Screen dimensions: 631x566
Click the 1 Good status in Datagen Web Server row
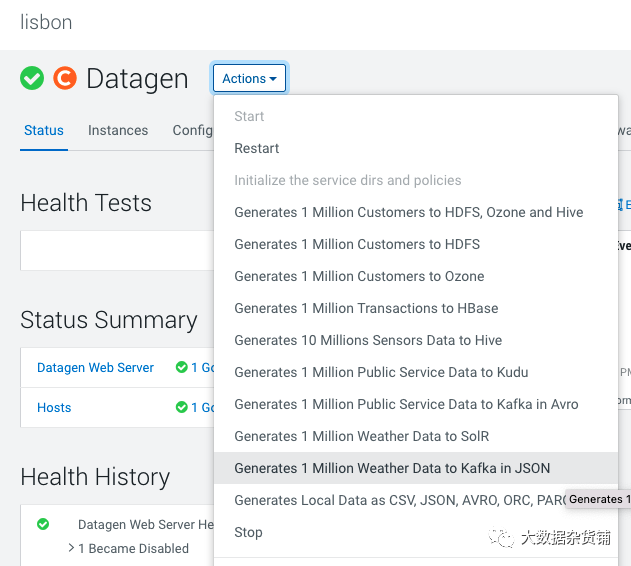pyautogui.click(x=202, y=367)
